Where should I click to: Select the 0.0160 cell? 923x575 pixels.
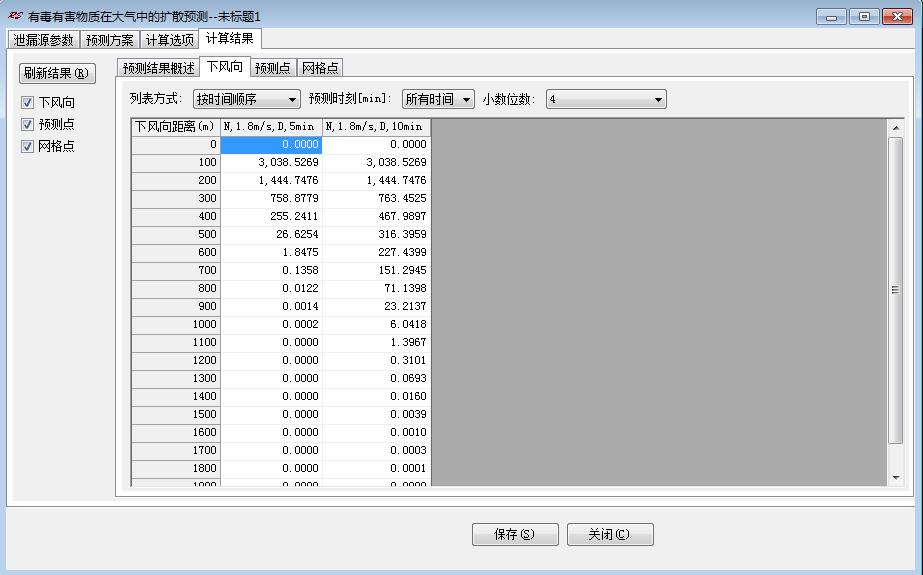[x=377, y=397]
